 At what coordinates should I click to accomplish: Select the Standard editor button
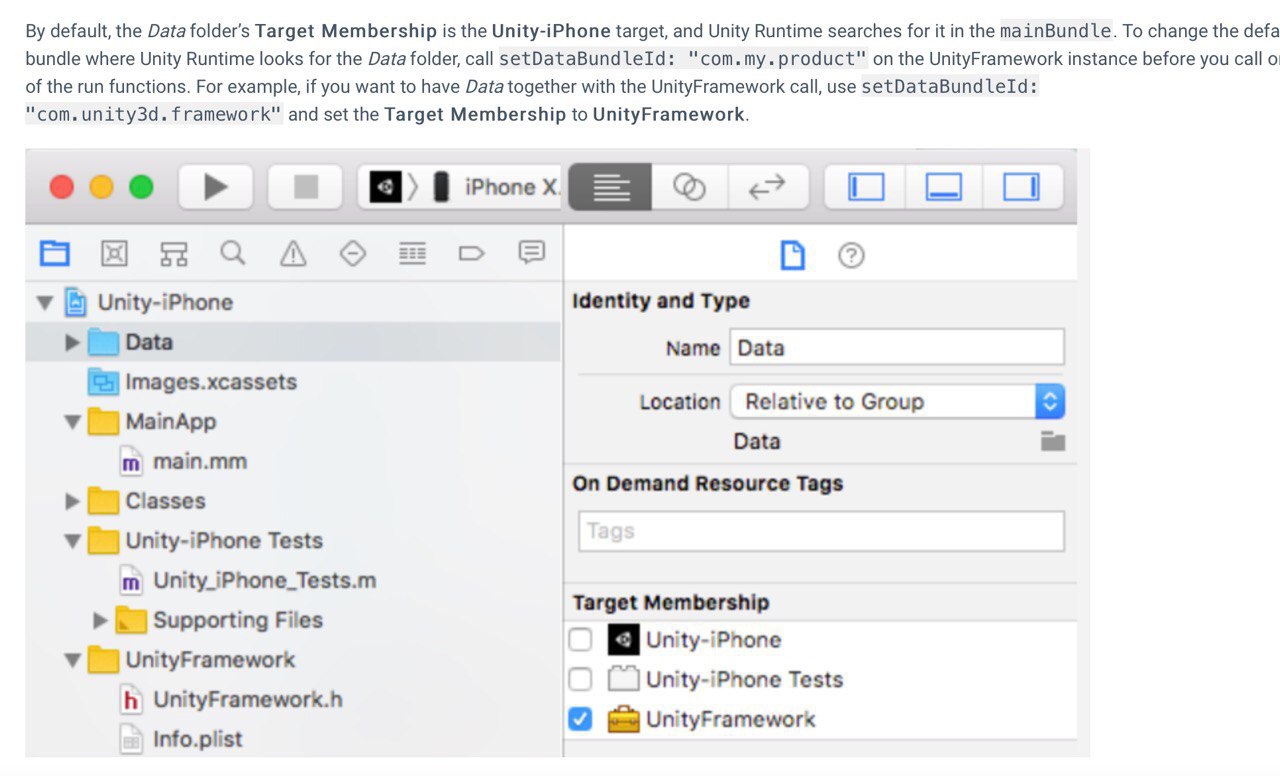tap(609, 187)
